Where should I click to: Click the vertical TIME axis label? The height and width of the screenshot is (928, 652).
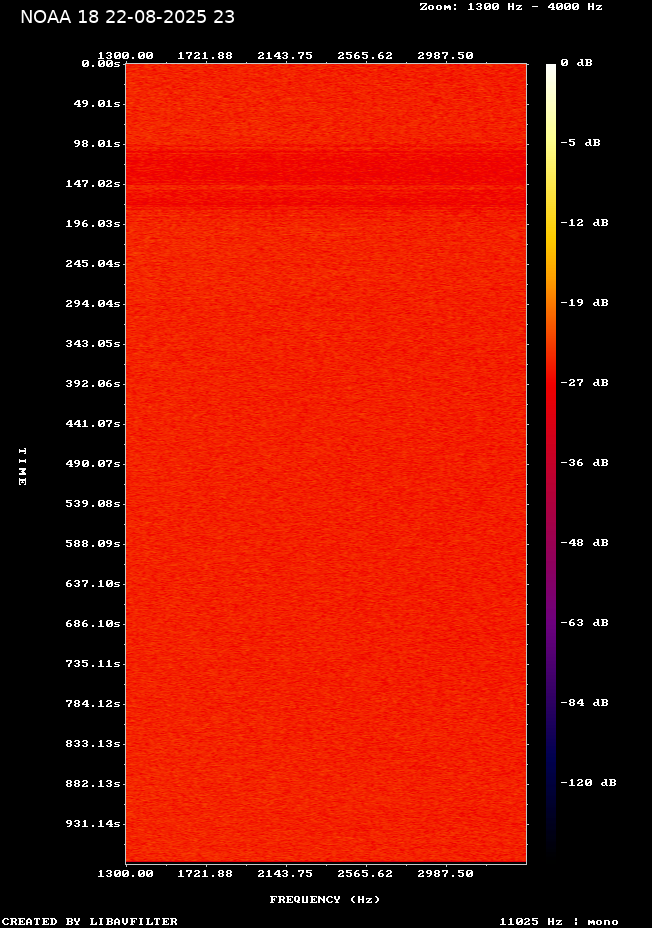pyautogui.click(x=22, y=466)
